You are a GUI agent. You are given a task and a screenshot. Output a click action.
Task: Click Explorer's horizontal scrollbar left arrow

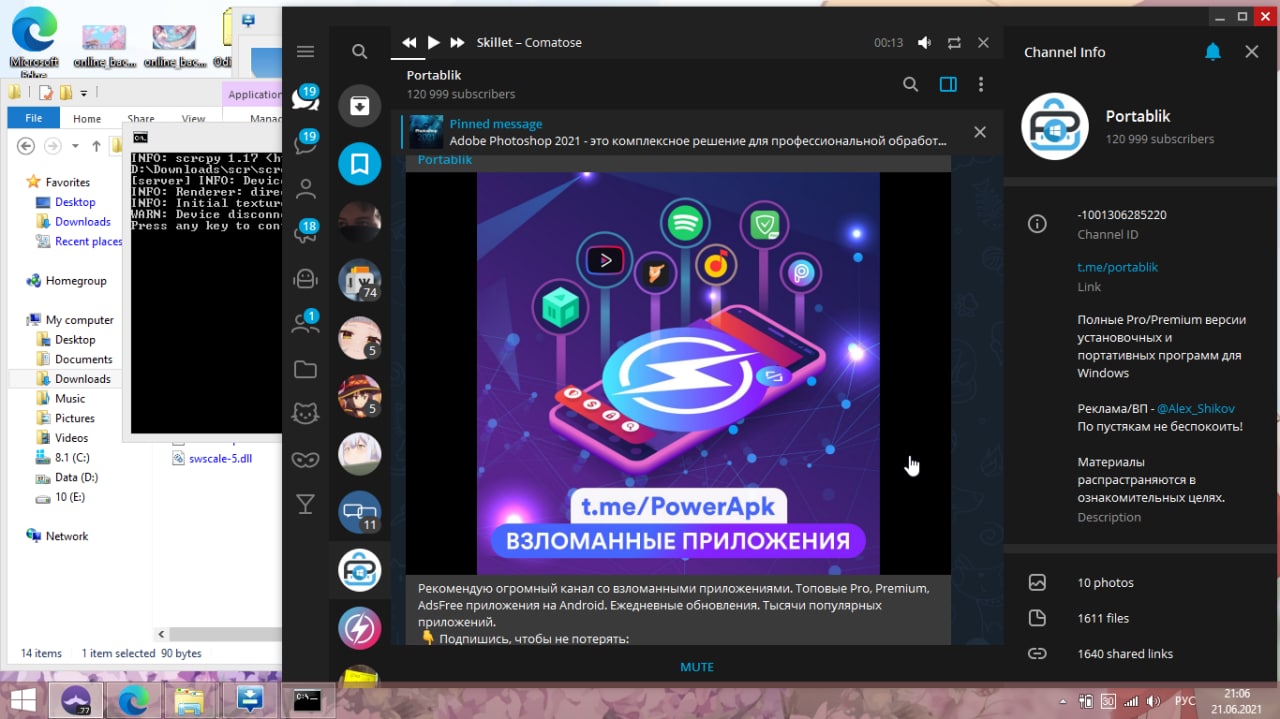point(161,633)
